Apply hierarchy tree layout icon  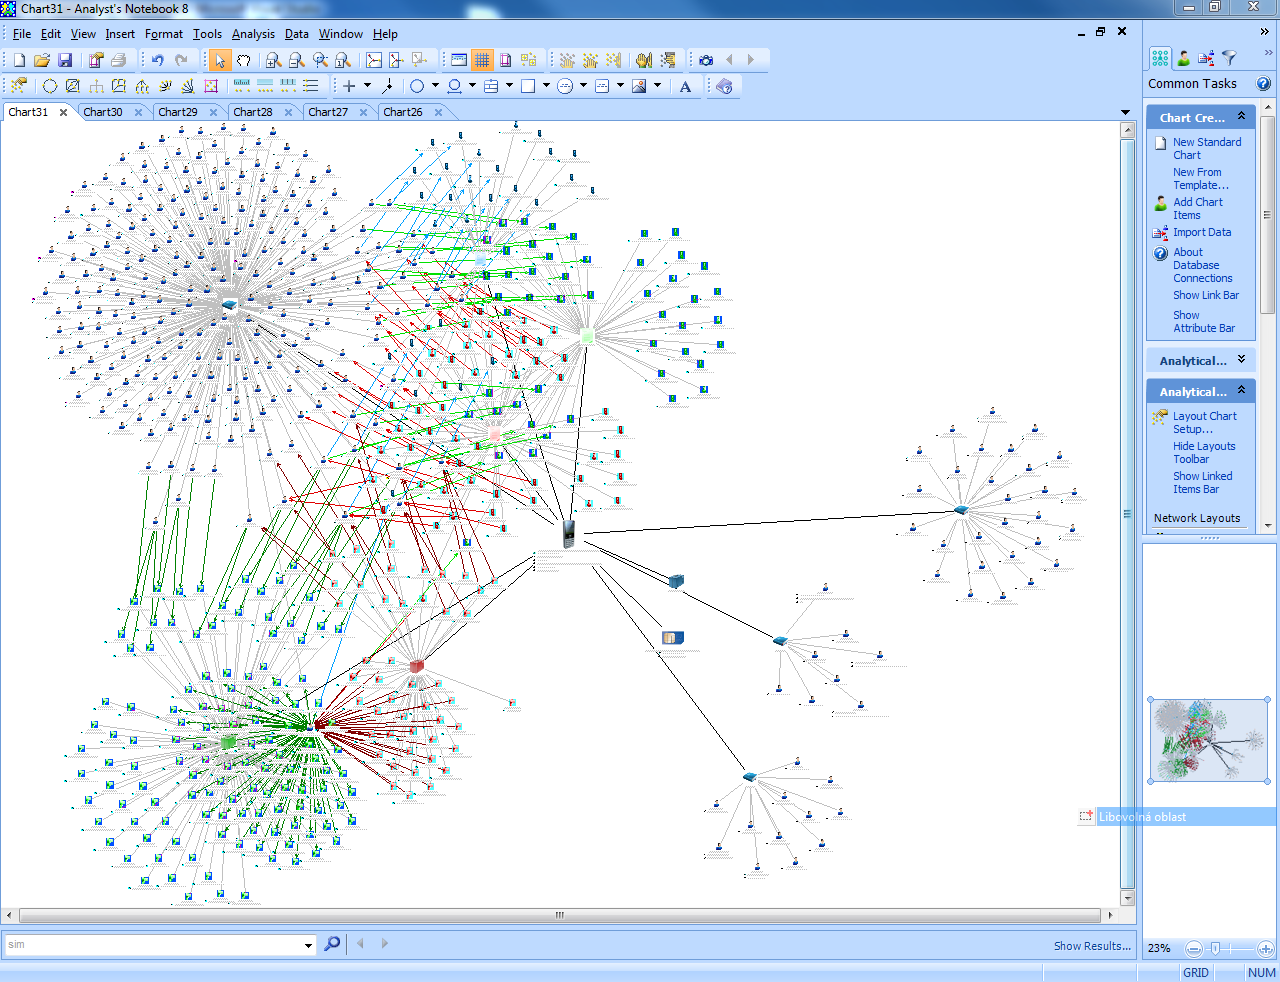(x=96, y=86)
